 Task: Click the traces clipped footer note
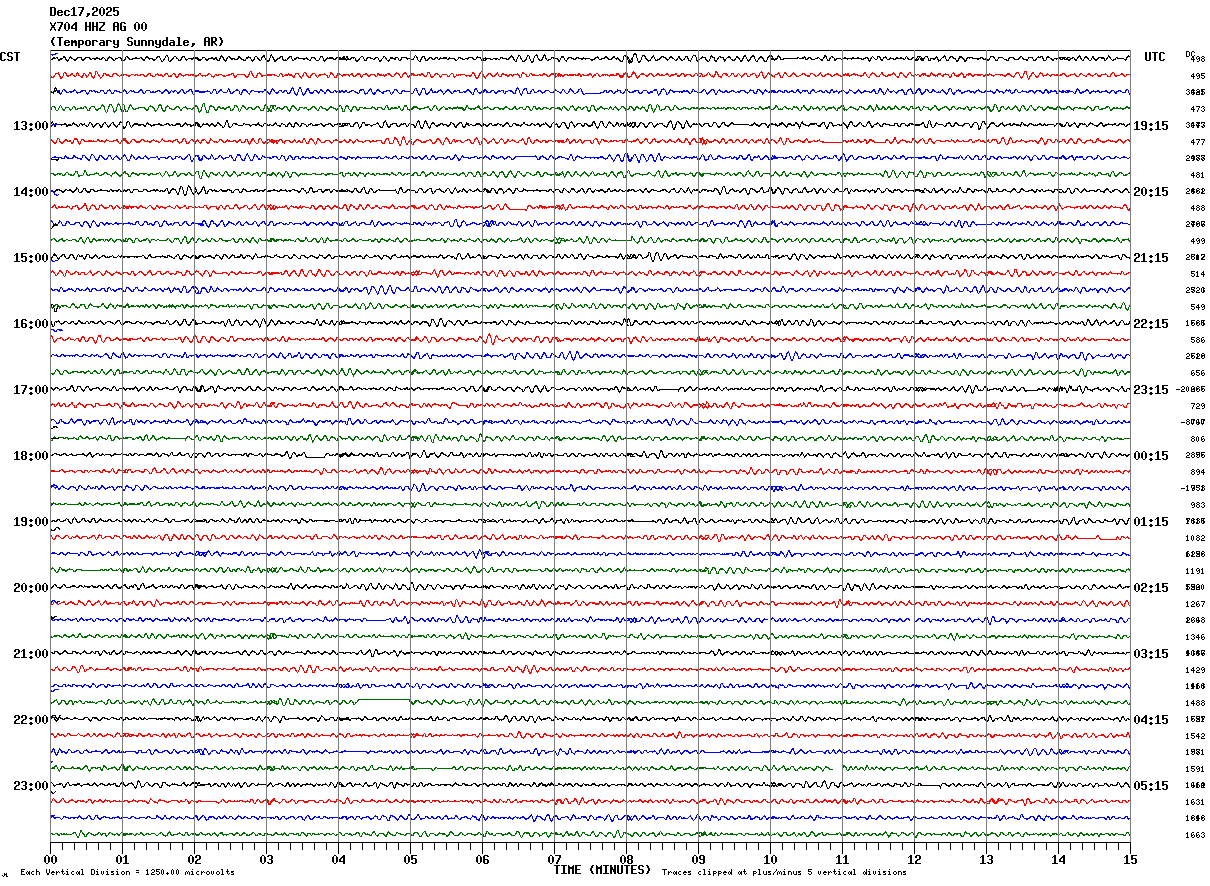pyautogui.click(x=784, y=873)
